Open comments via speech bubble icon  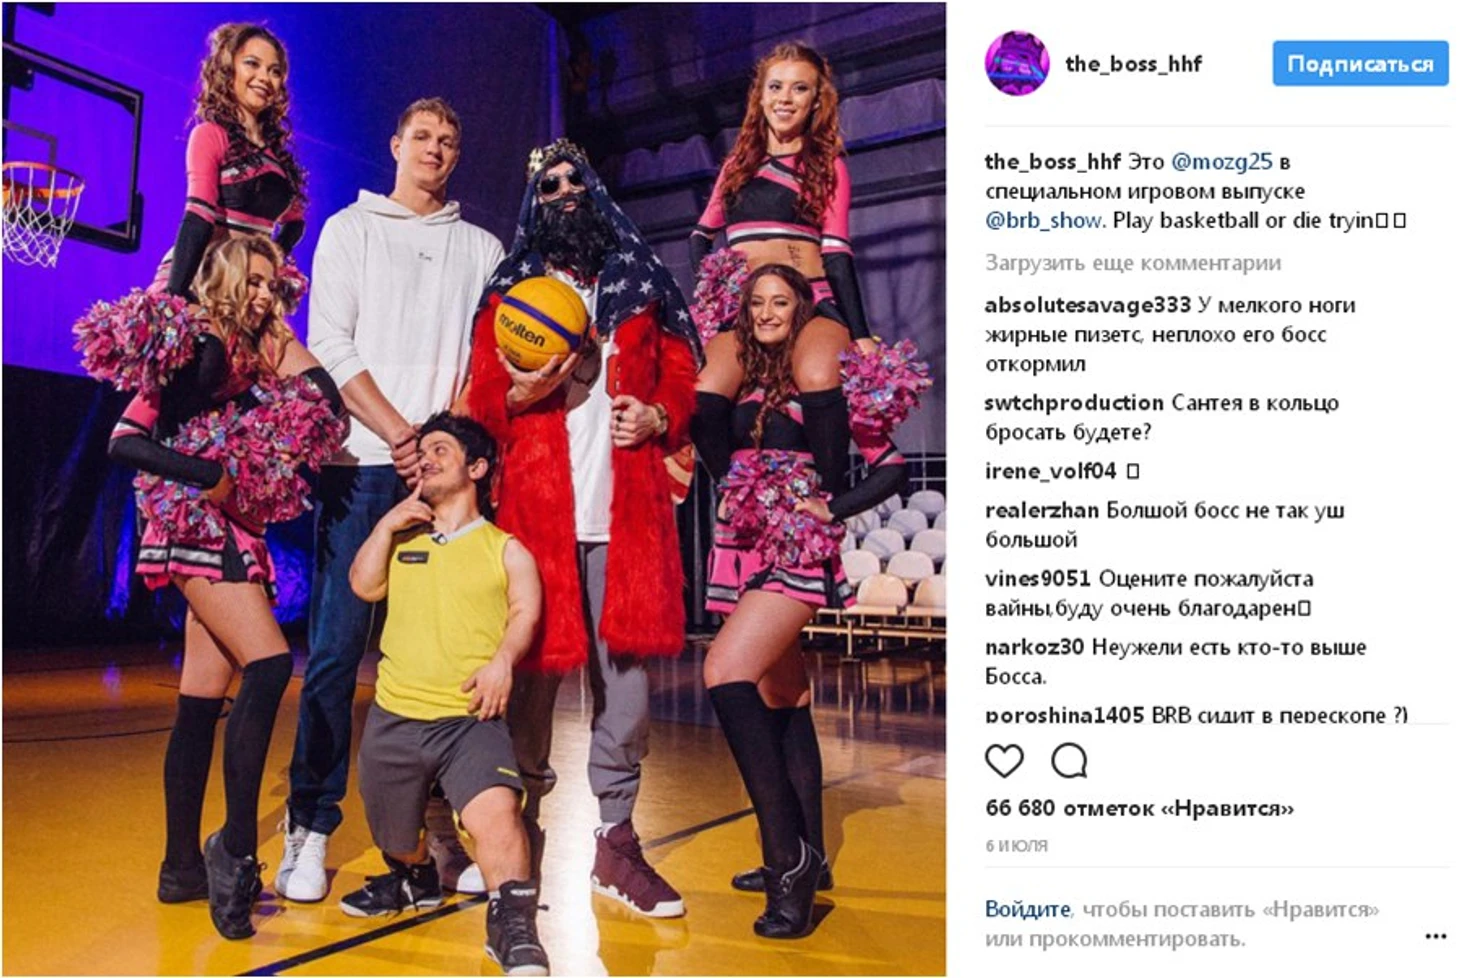click(1069, 762)
